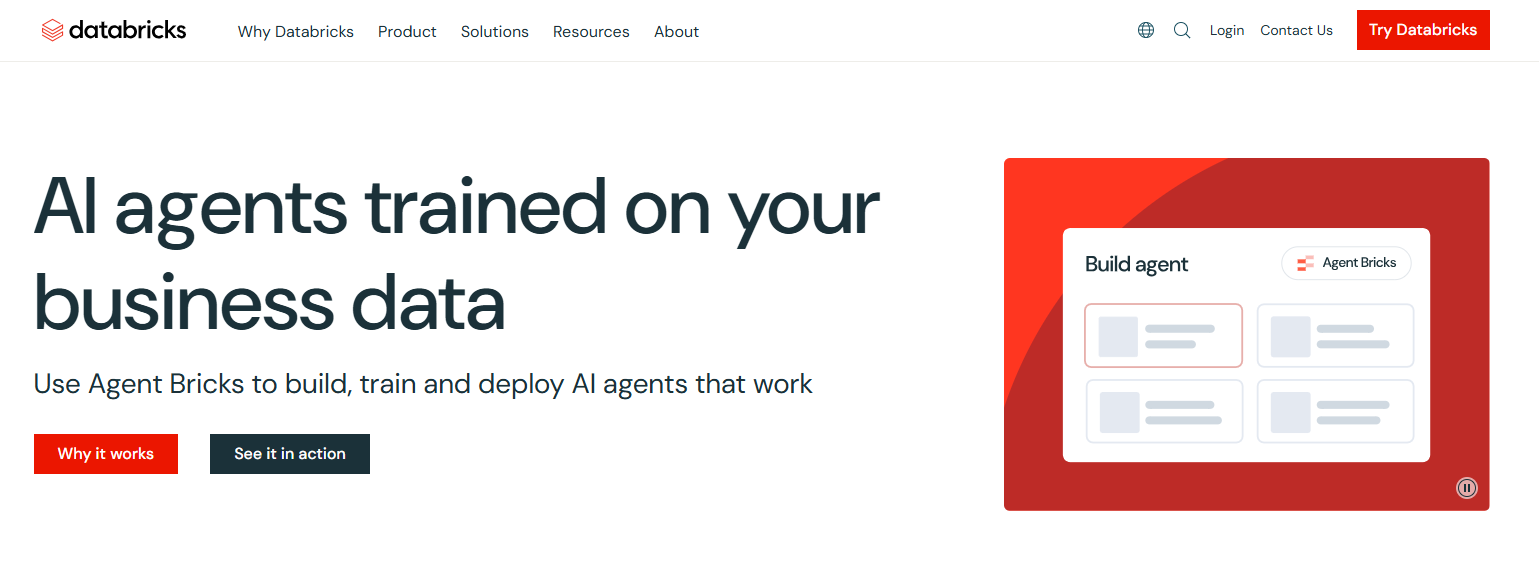Pause the hero animation
The height and width of the screenshot is (576, 1539).
pyautogui.click(x=1466, y=488)
